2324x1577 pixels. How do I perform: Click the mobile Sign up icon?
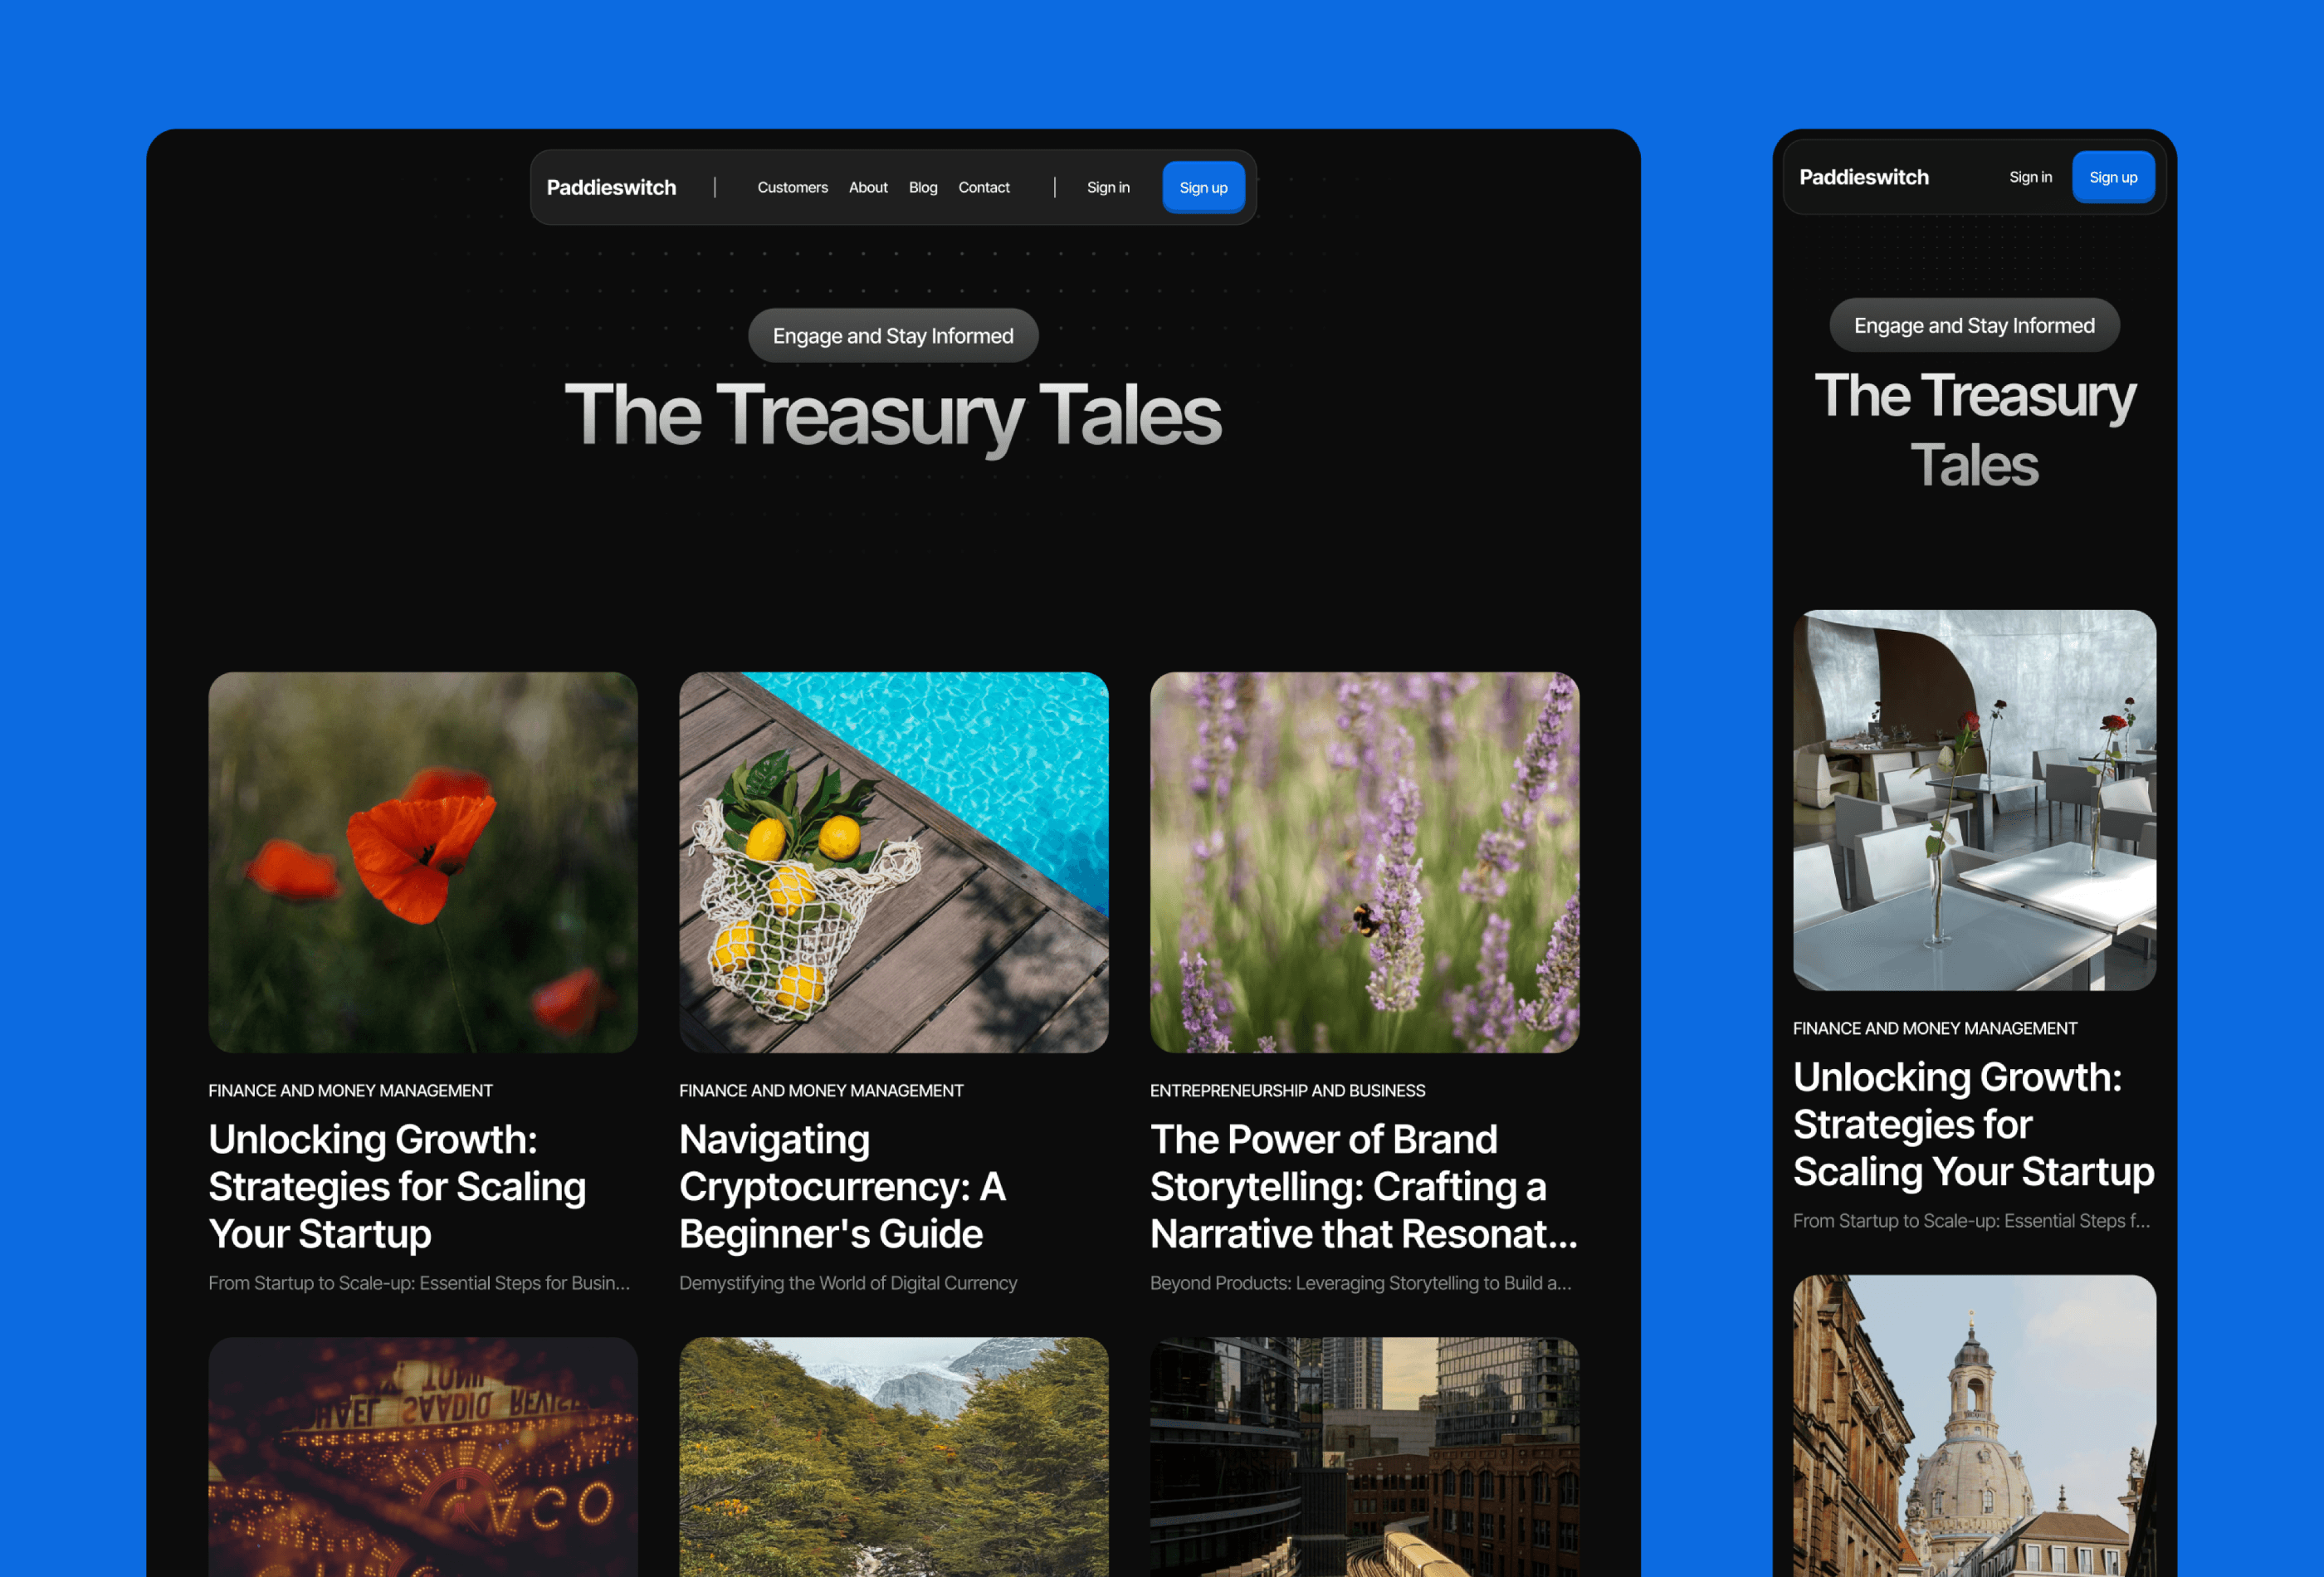(x=2113, y=176)
